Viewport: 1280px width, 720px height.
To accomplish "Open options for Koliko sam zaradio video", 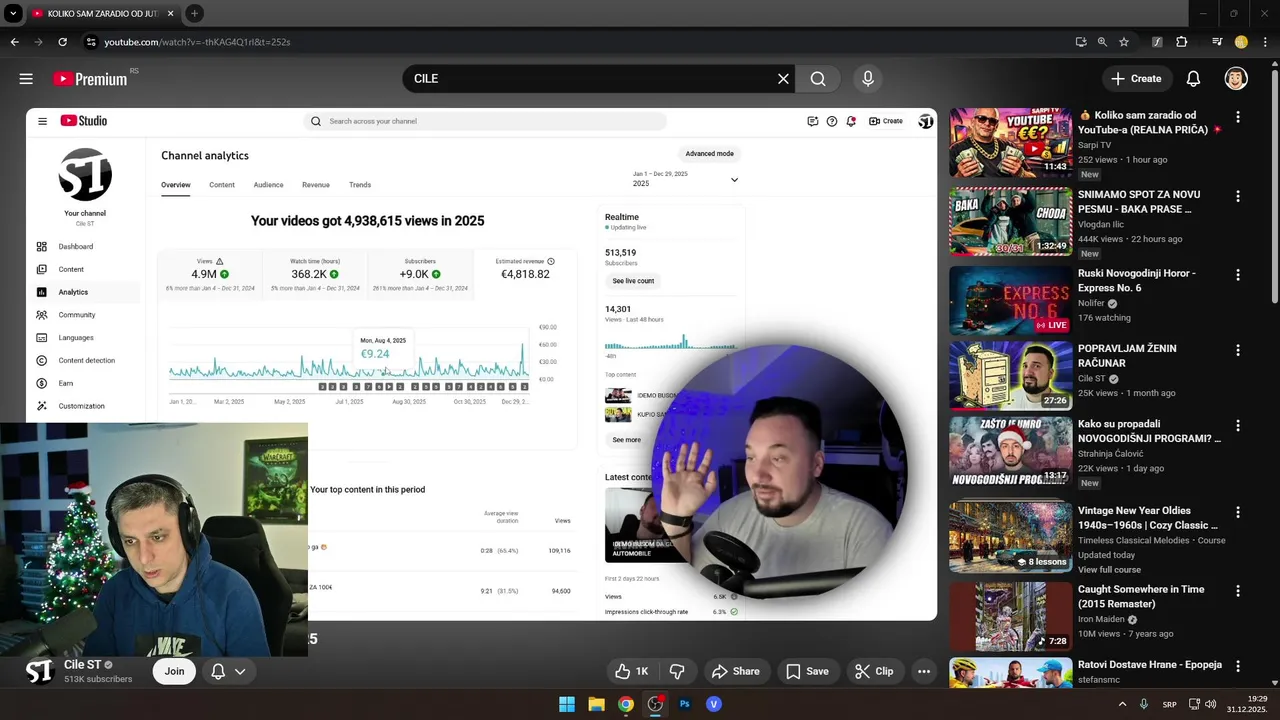I will [x=1238, y=117].
